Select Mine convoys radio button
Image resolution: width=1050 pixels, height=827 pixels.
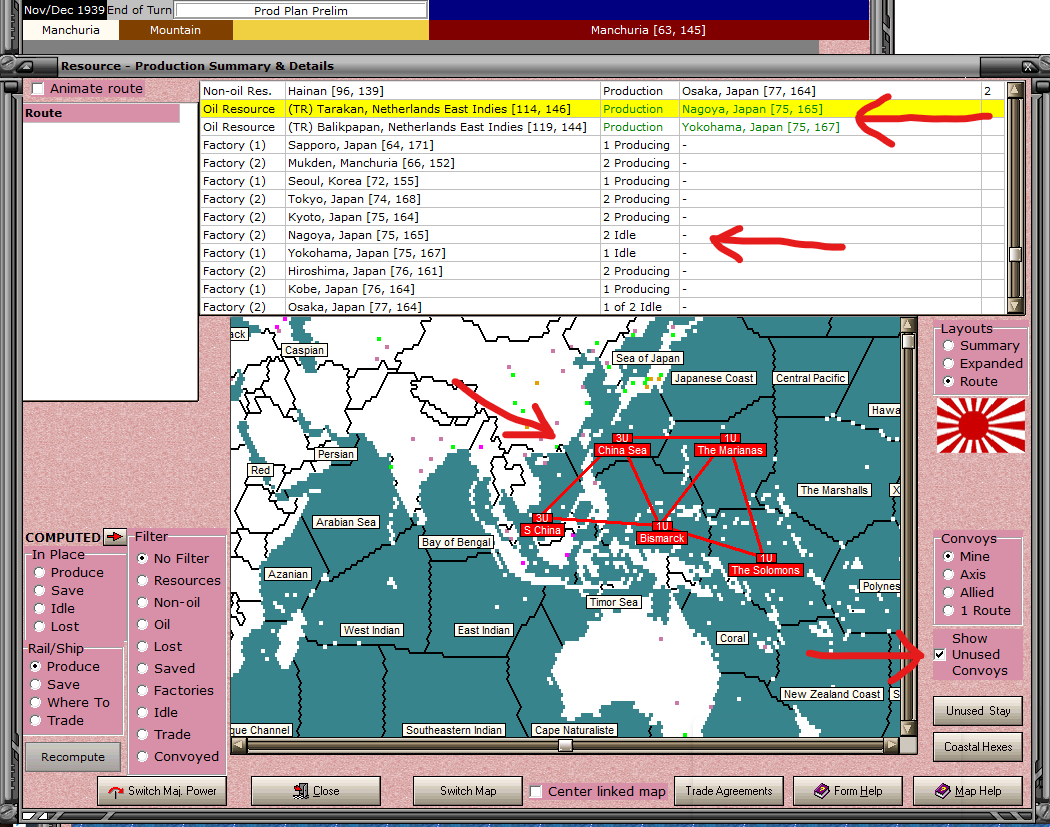(948, 556)
